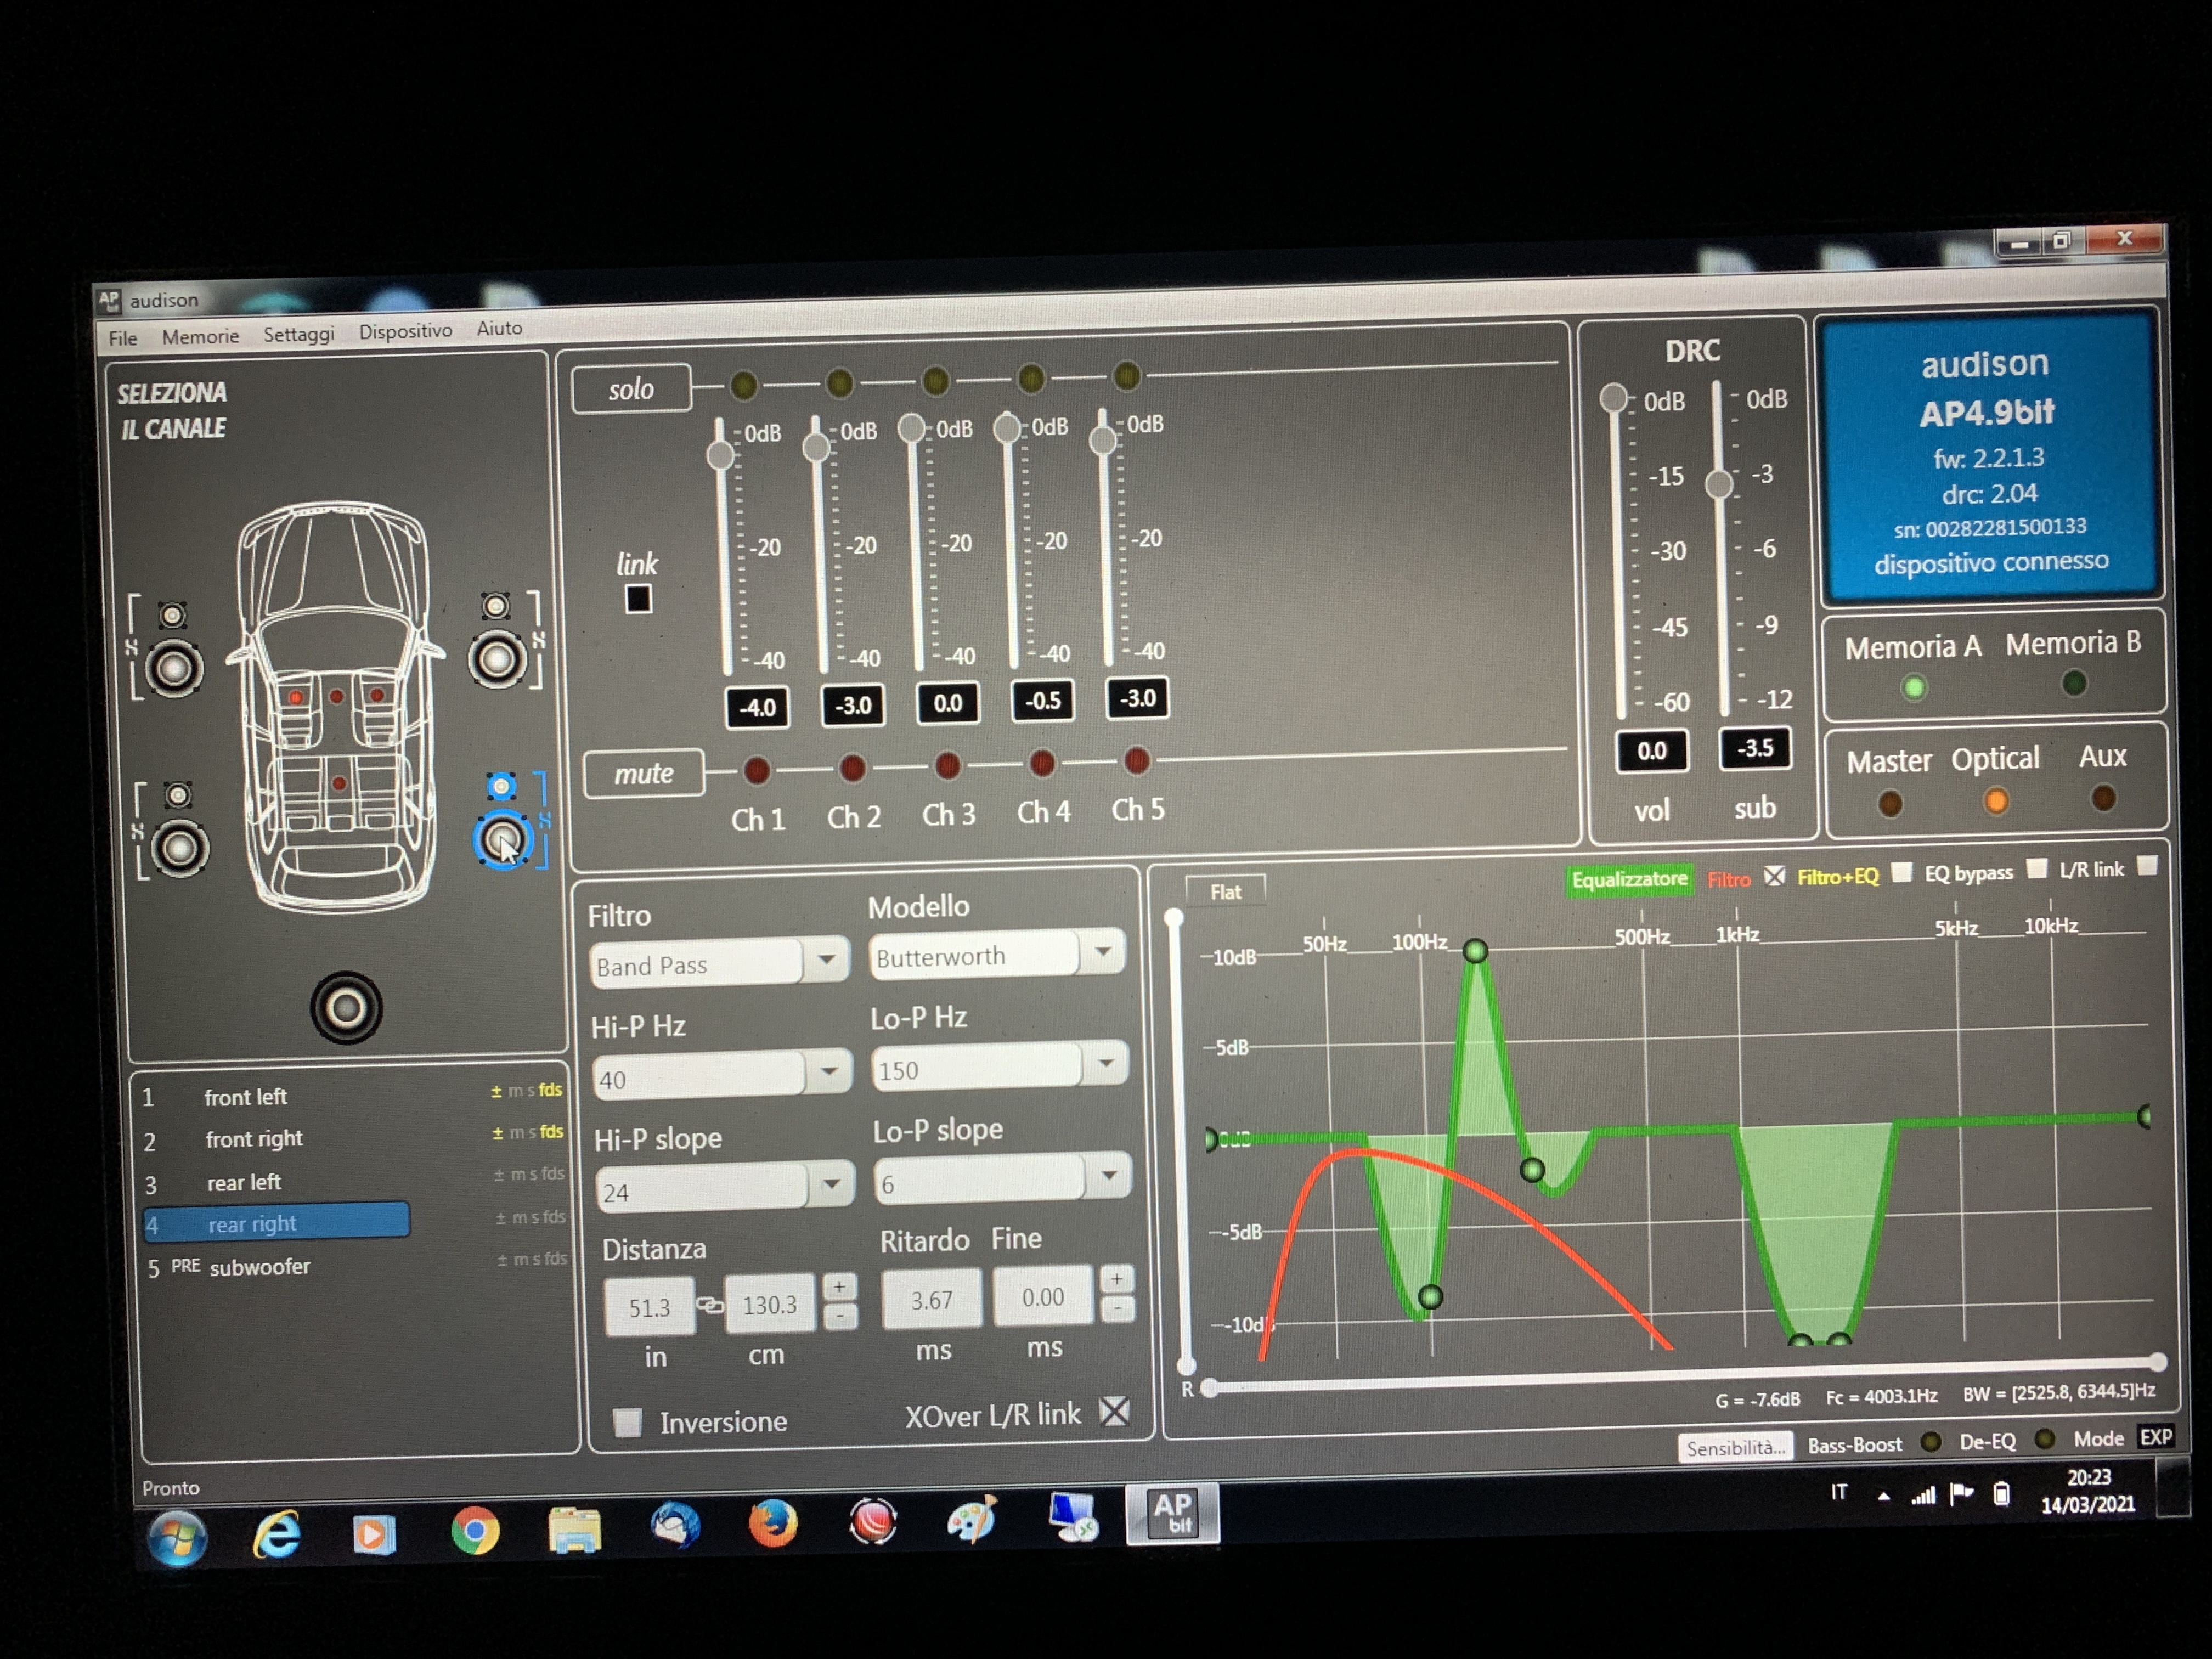Click the mute button
This screenshot has width=2212, height=1659.
[643, 773]
